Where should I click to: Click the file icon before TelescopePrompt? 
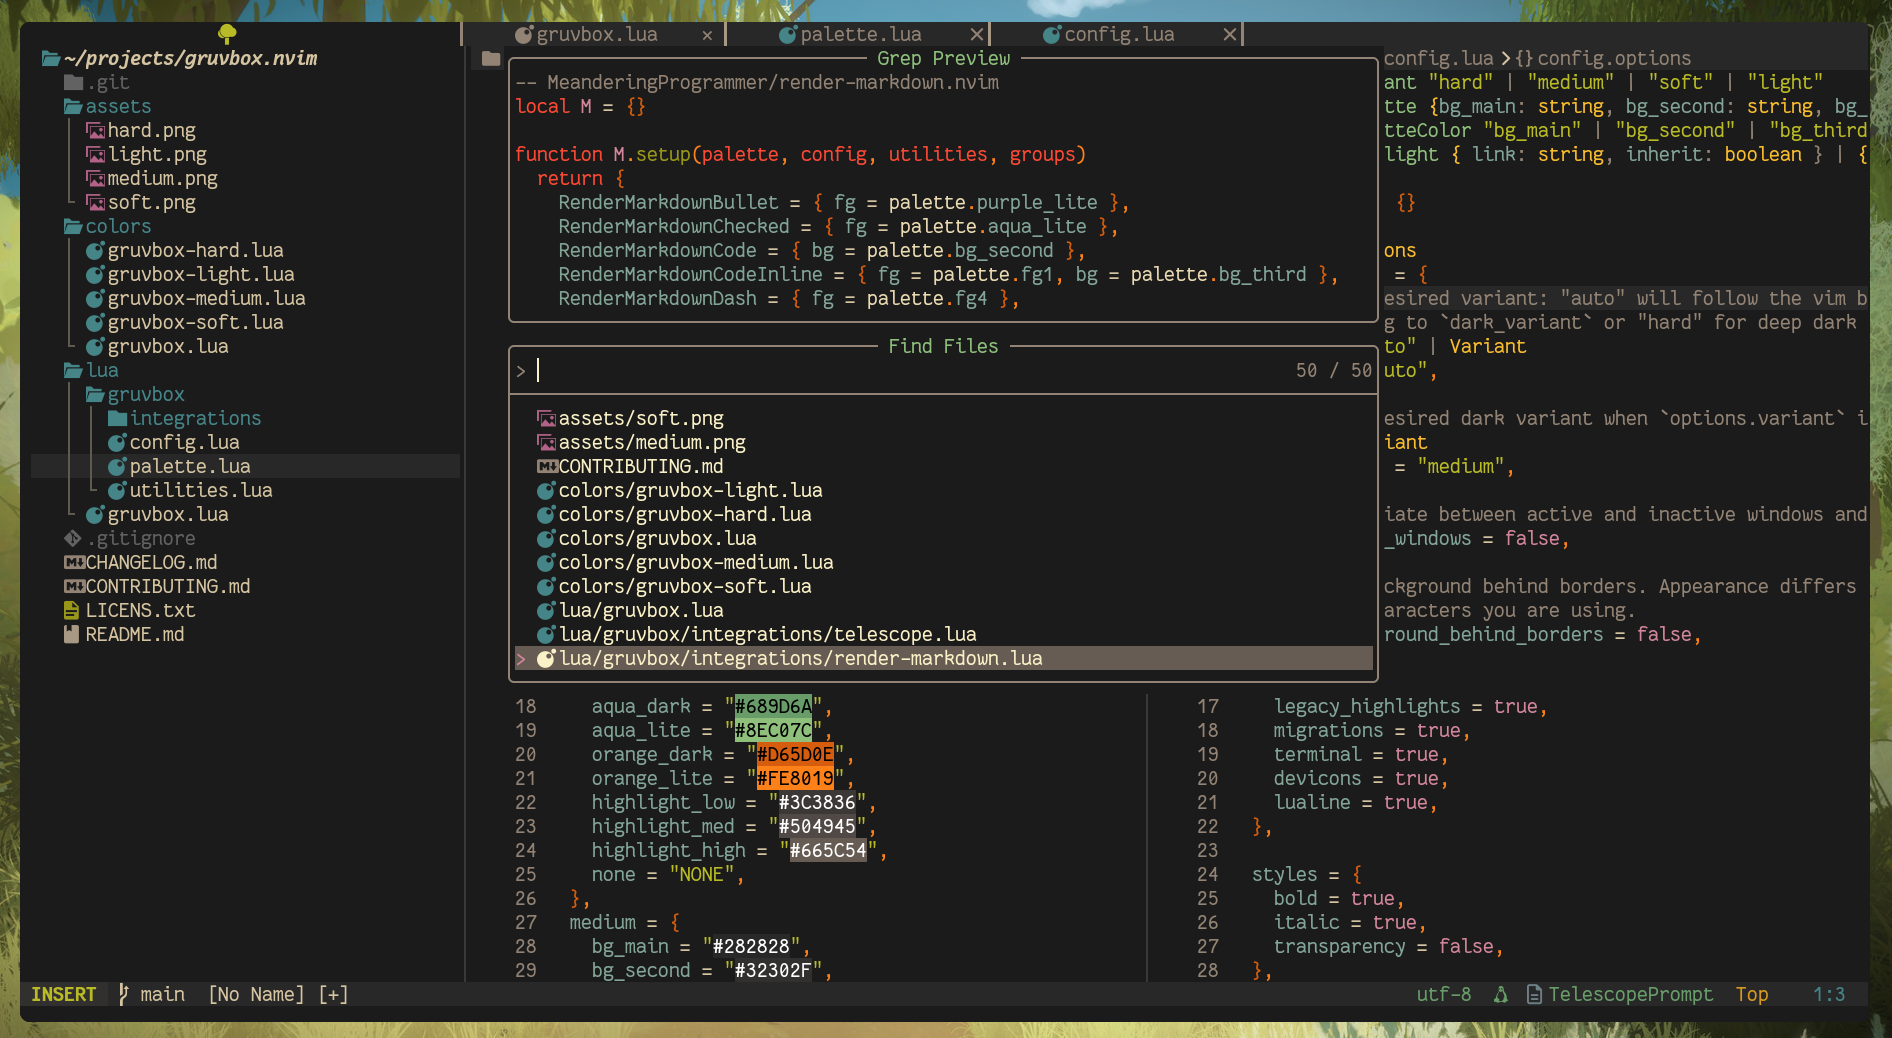pyautogui.click(x=1535, y=995)
